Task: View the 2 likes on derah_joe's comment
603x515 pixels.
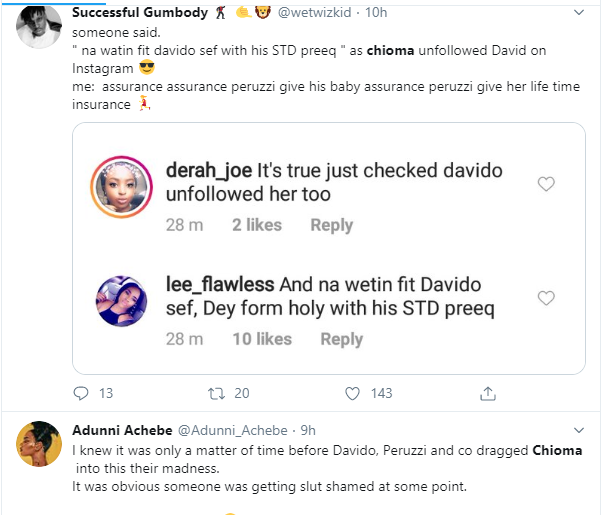Action: [256, 225]
